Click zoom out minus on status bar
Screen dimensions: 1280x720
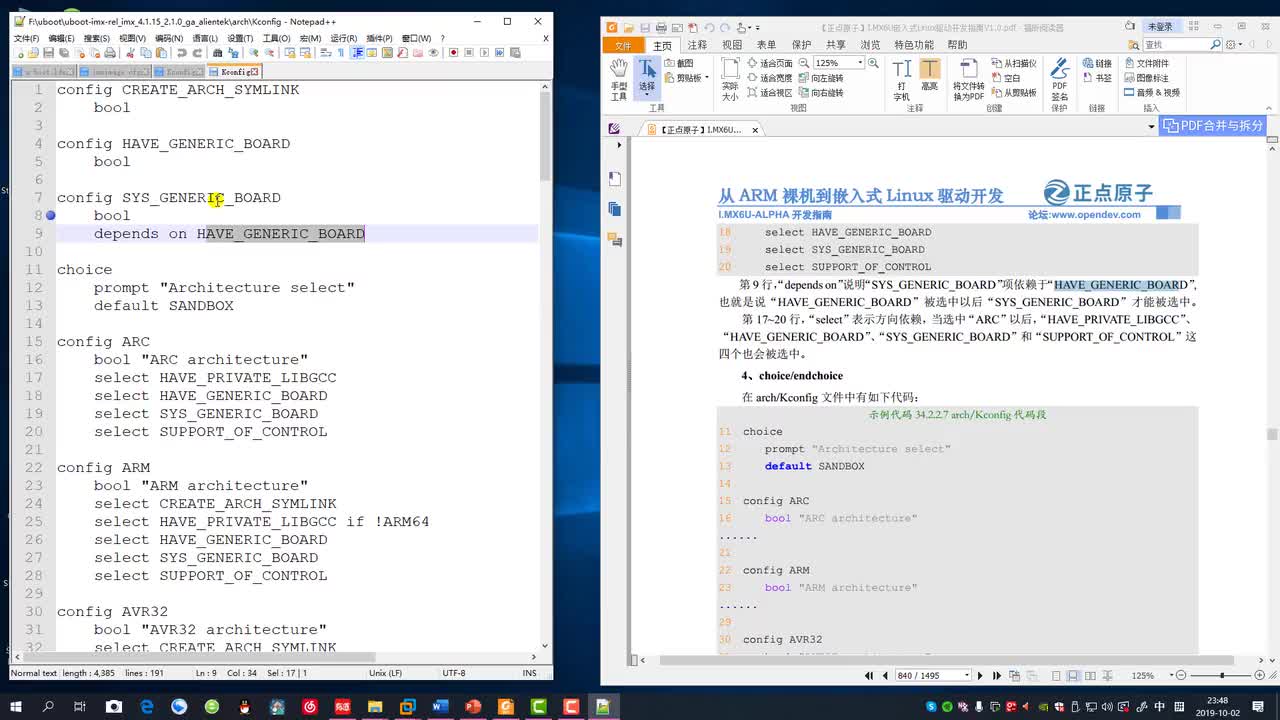pos(1181,676)
